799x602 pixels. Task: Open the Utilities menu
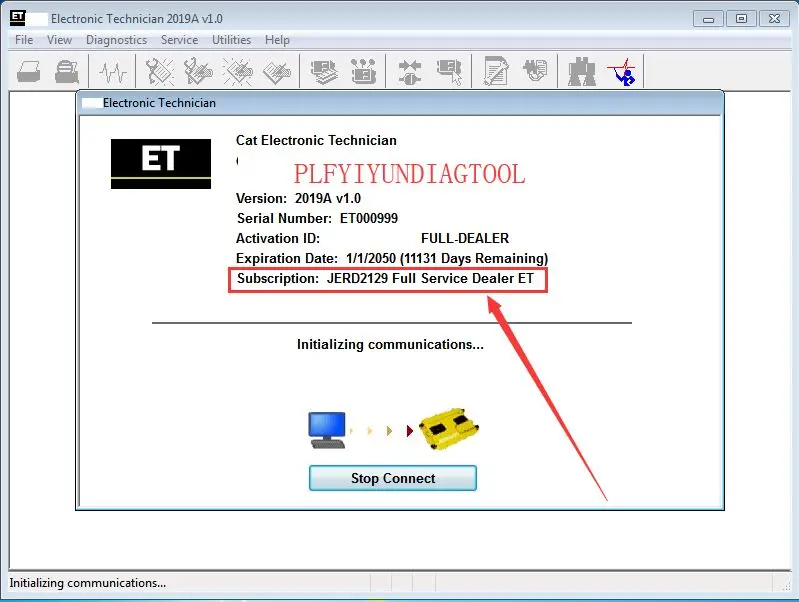pyautogui.click(x=231, y=40)
